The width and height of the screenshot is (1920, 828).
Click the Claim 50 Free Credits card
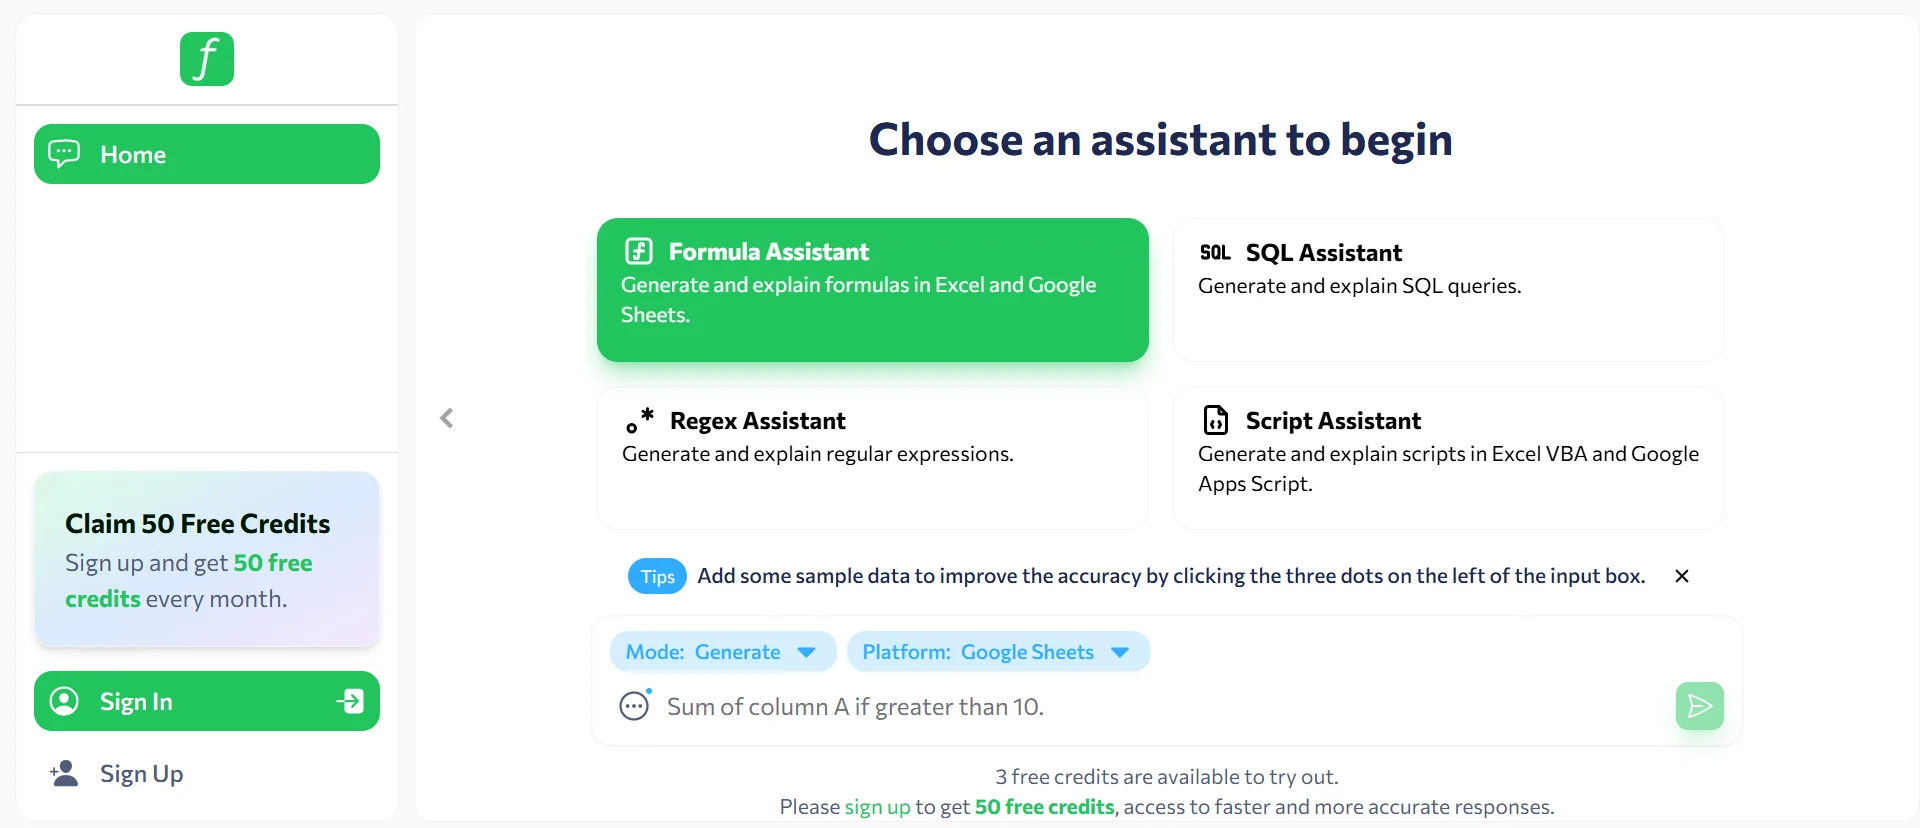(206, 559)
